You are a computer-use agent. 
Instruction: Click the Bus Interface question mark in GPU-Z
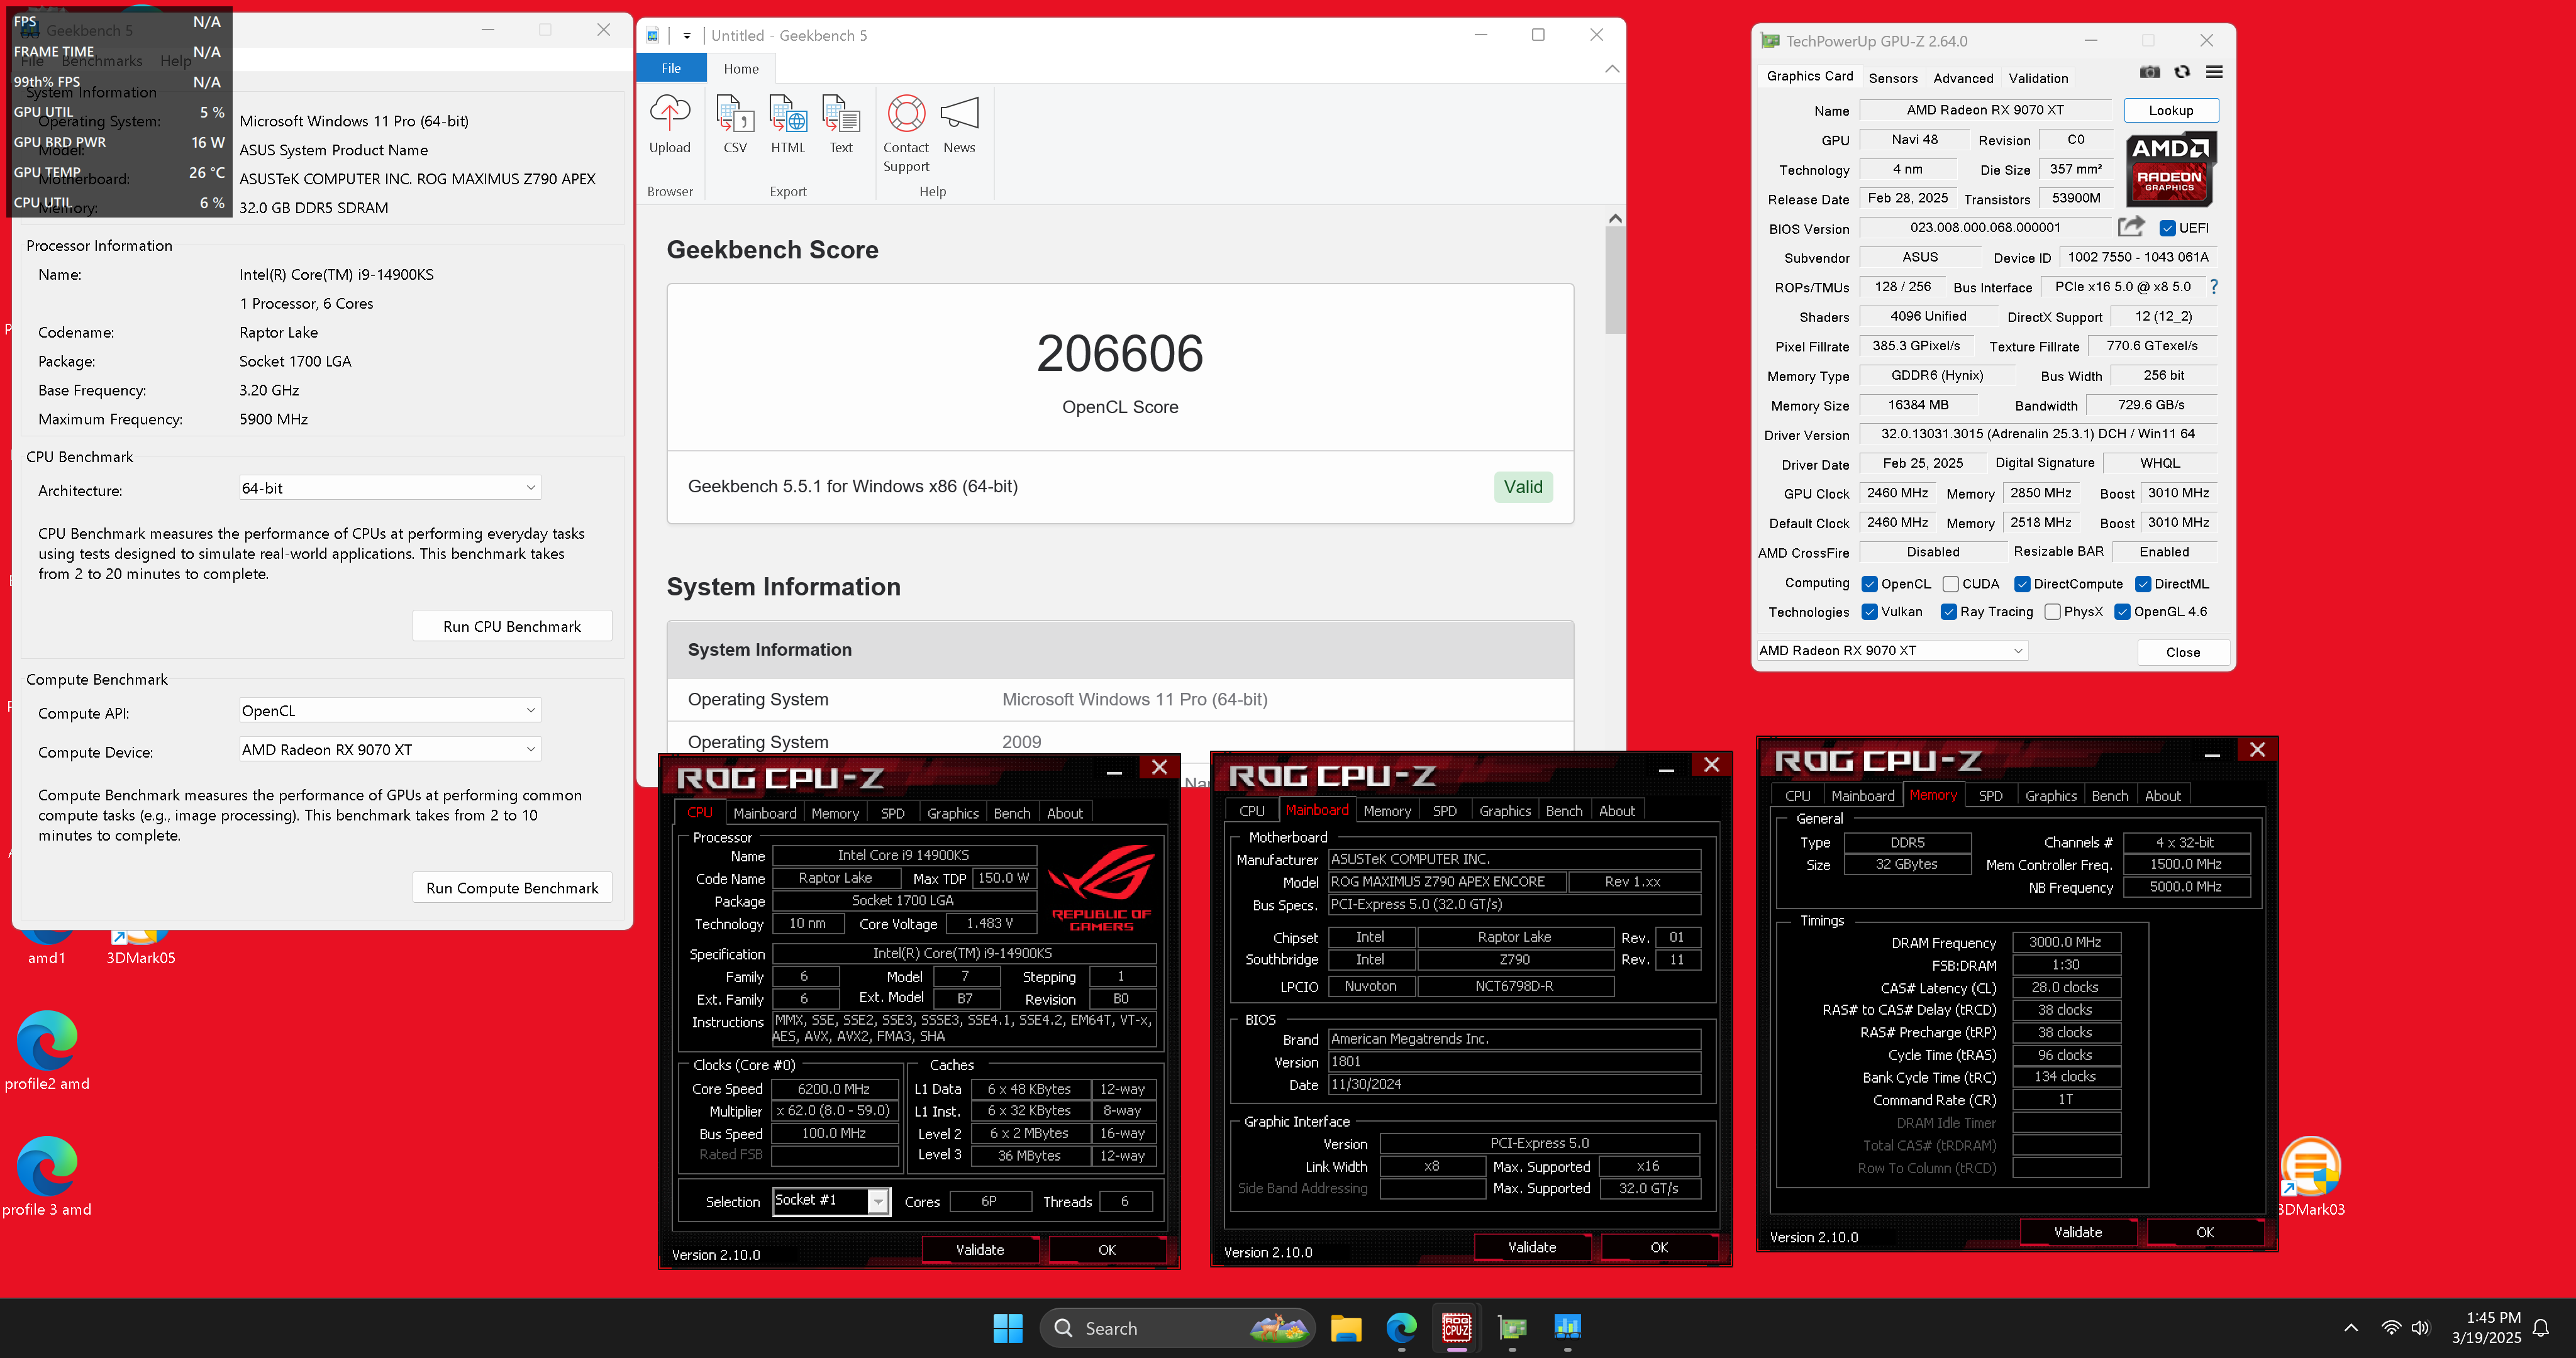2214,287
